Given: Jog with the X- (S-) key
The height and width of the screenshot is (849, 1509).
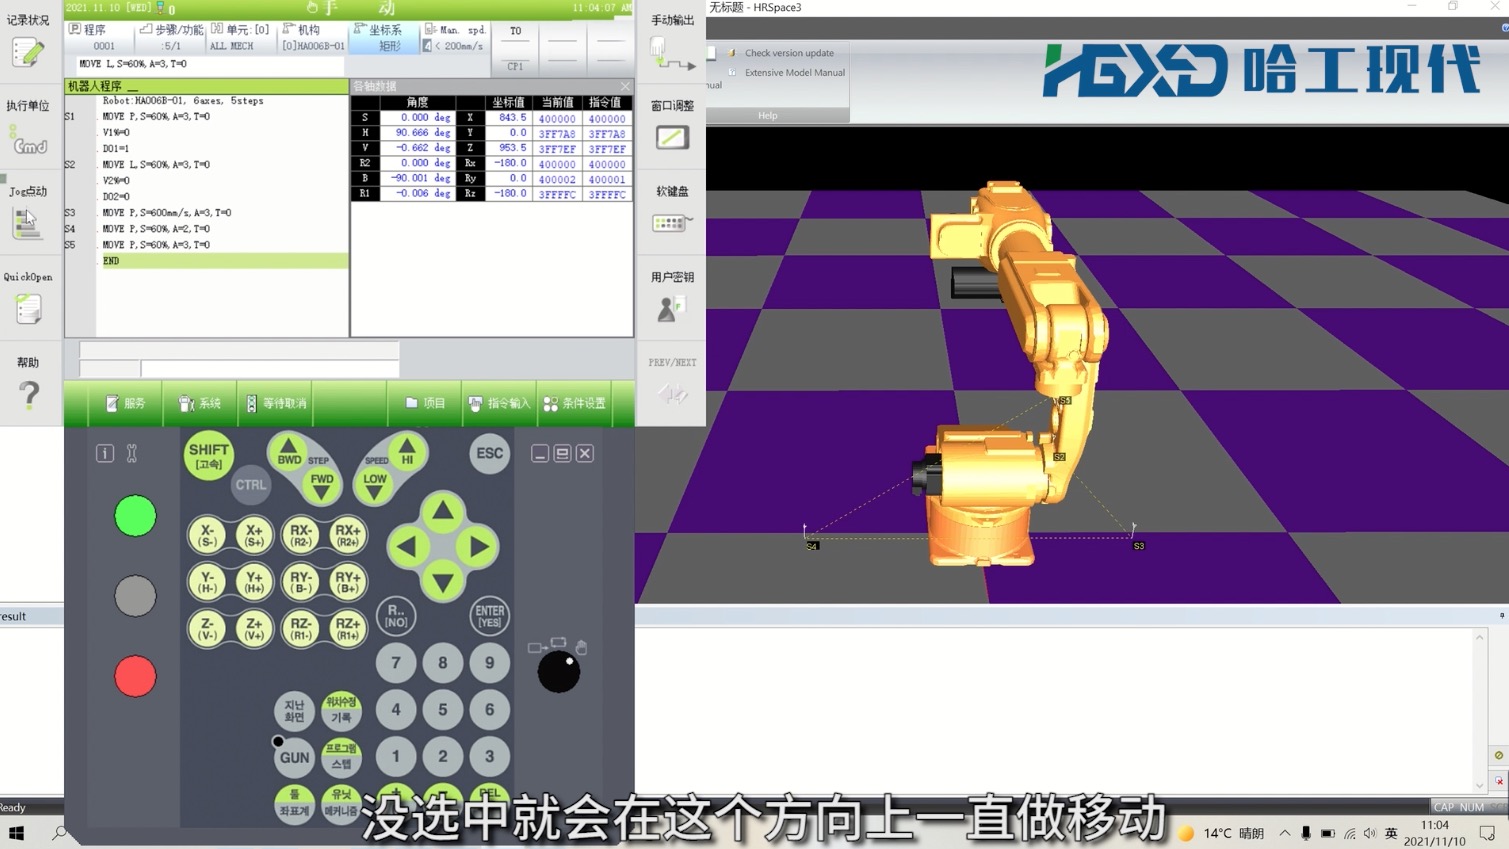Looking at the screenshot, I should click(x=207, y=535).
